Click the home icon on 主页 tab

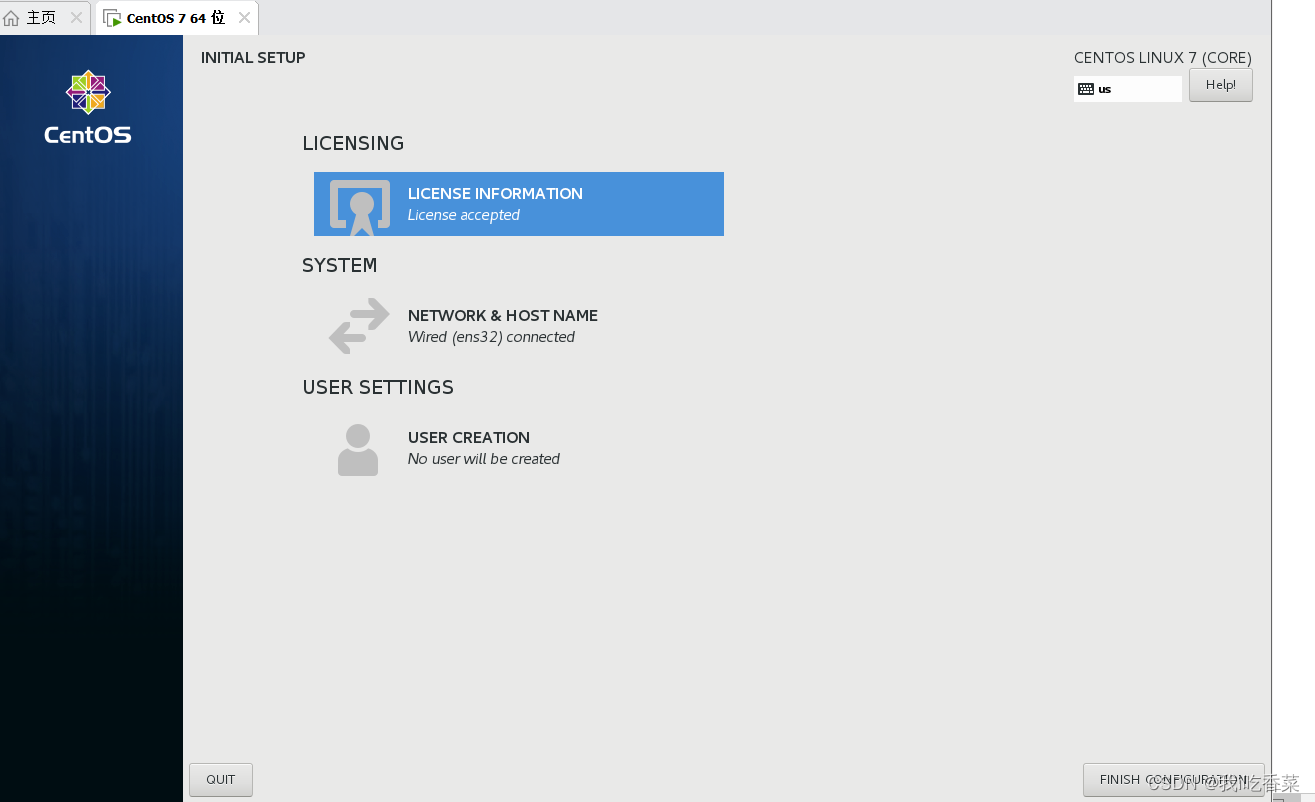(12, 18)
